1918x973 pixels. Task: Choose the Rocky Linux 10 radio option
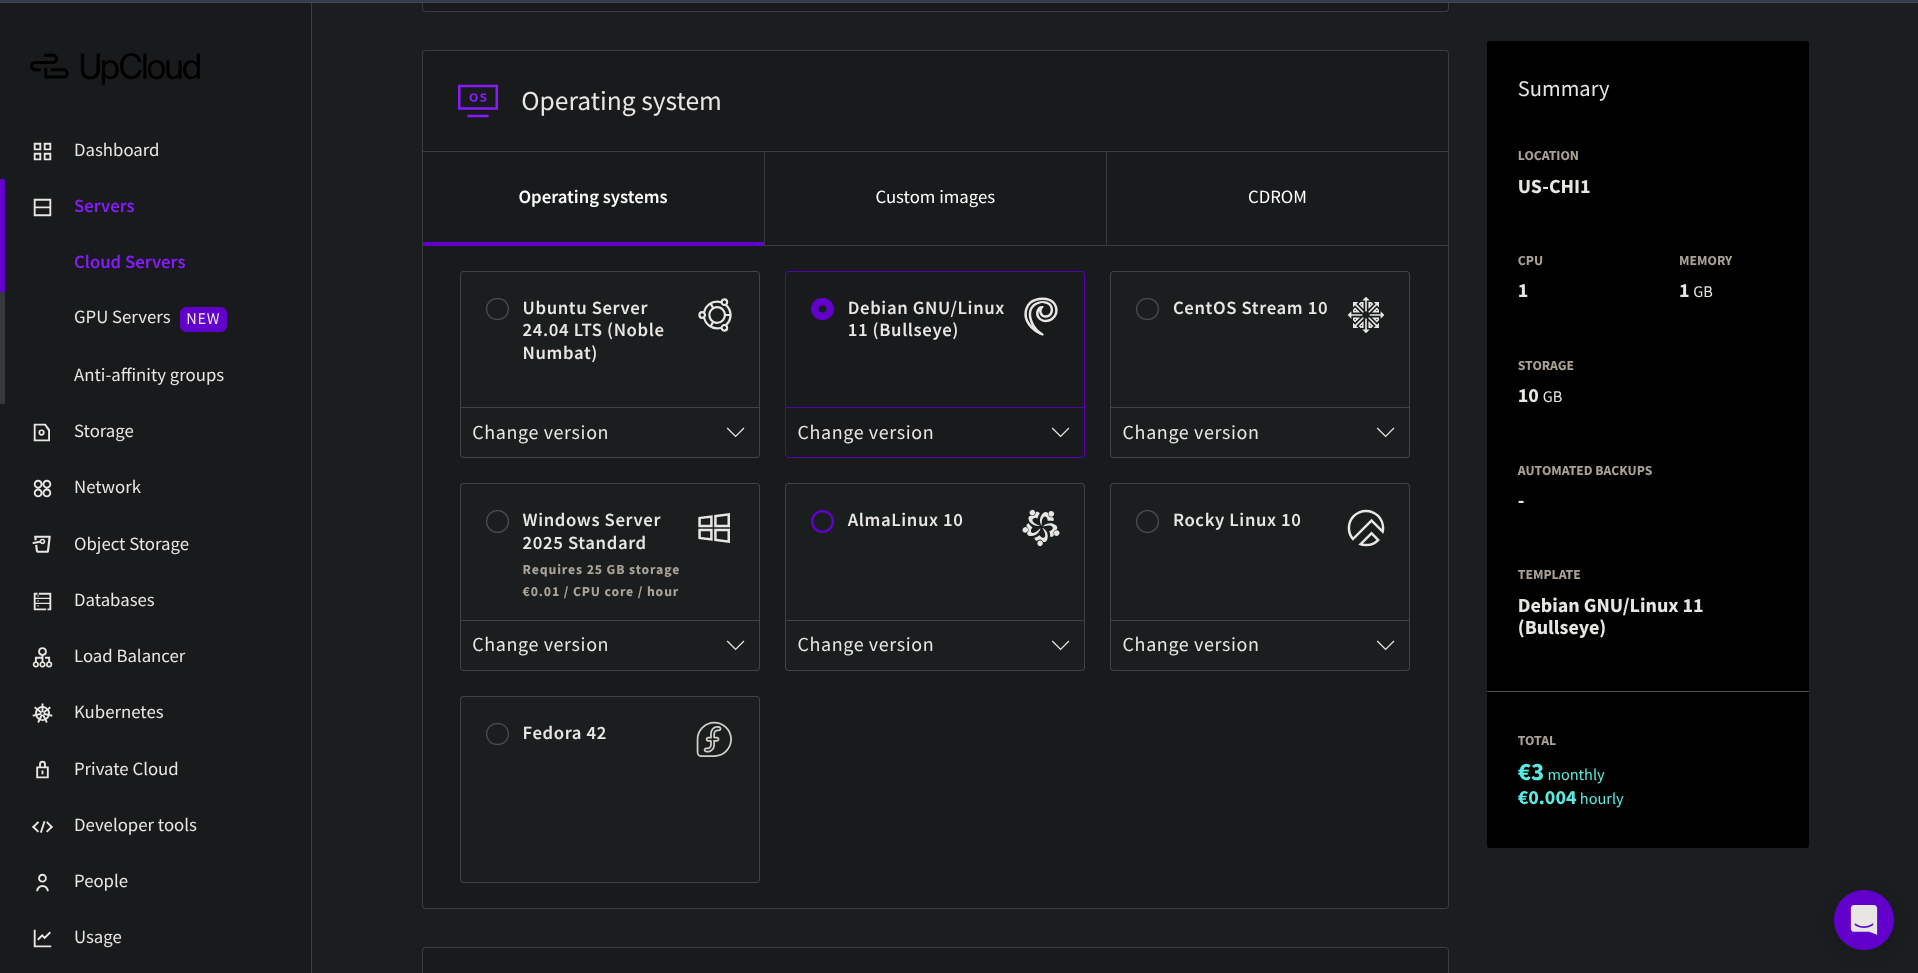pyautogui.click(x=1147, y=521)
